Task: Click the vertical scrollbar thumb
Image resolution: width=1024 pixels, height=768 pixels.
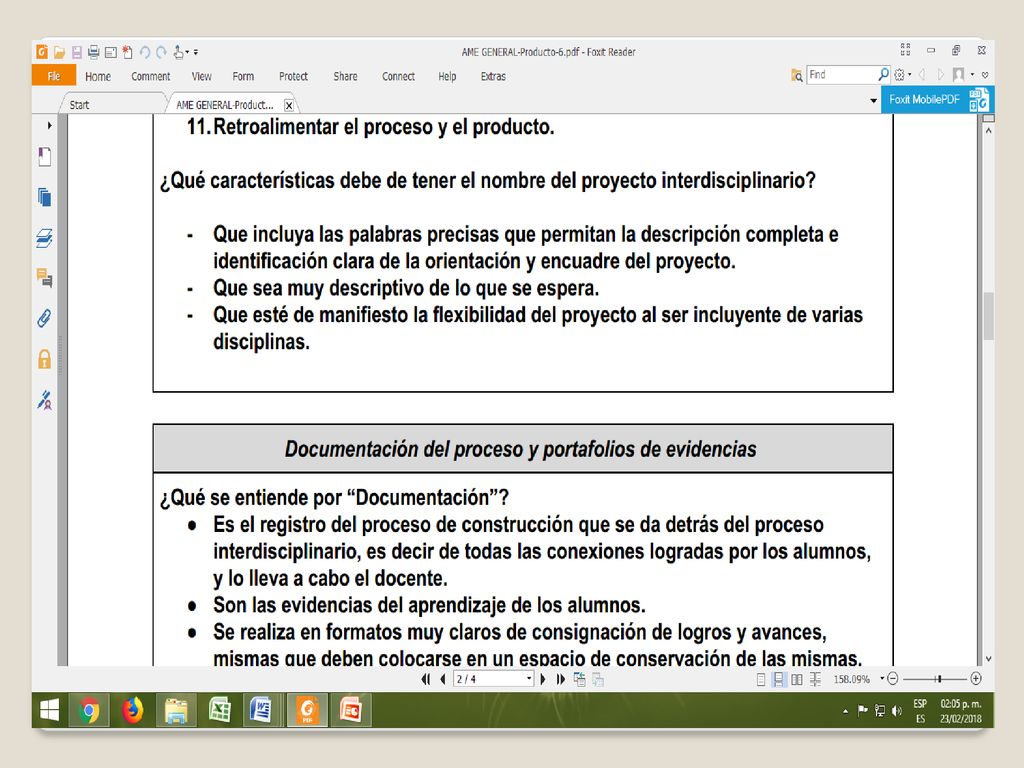Action: coord(989,316)
